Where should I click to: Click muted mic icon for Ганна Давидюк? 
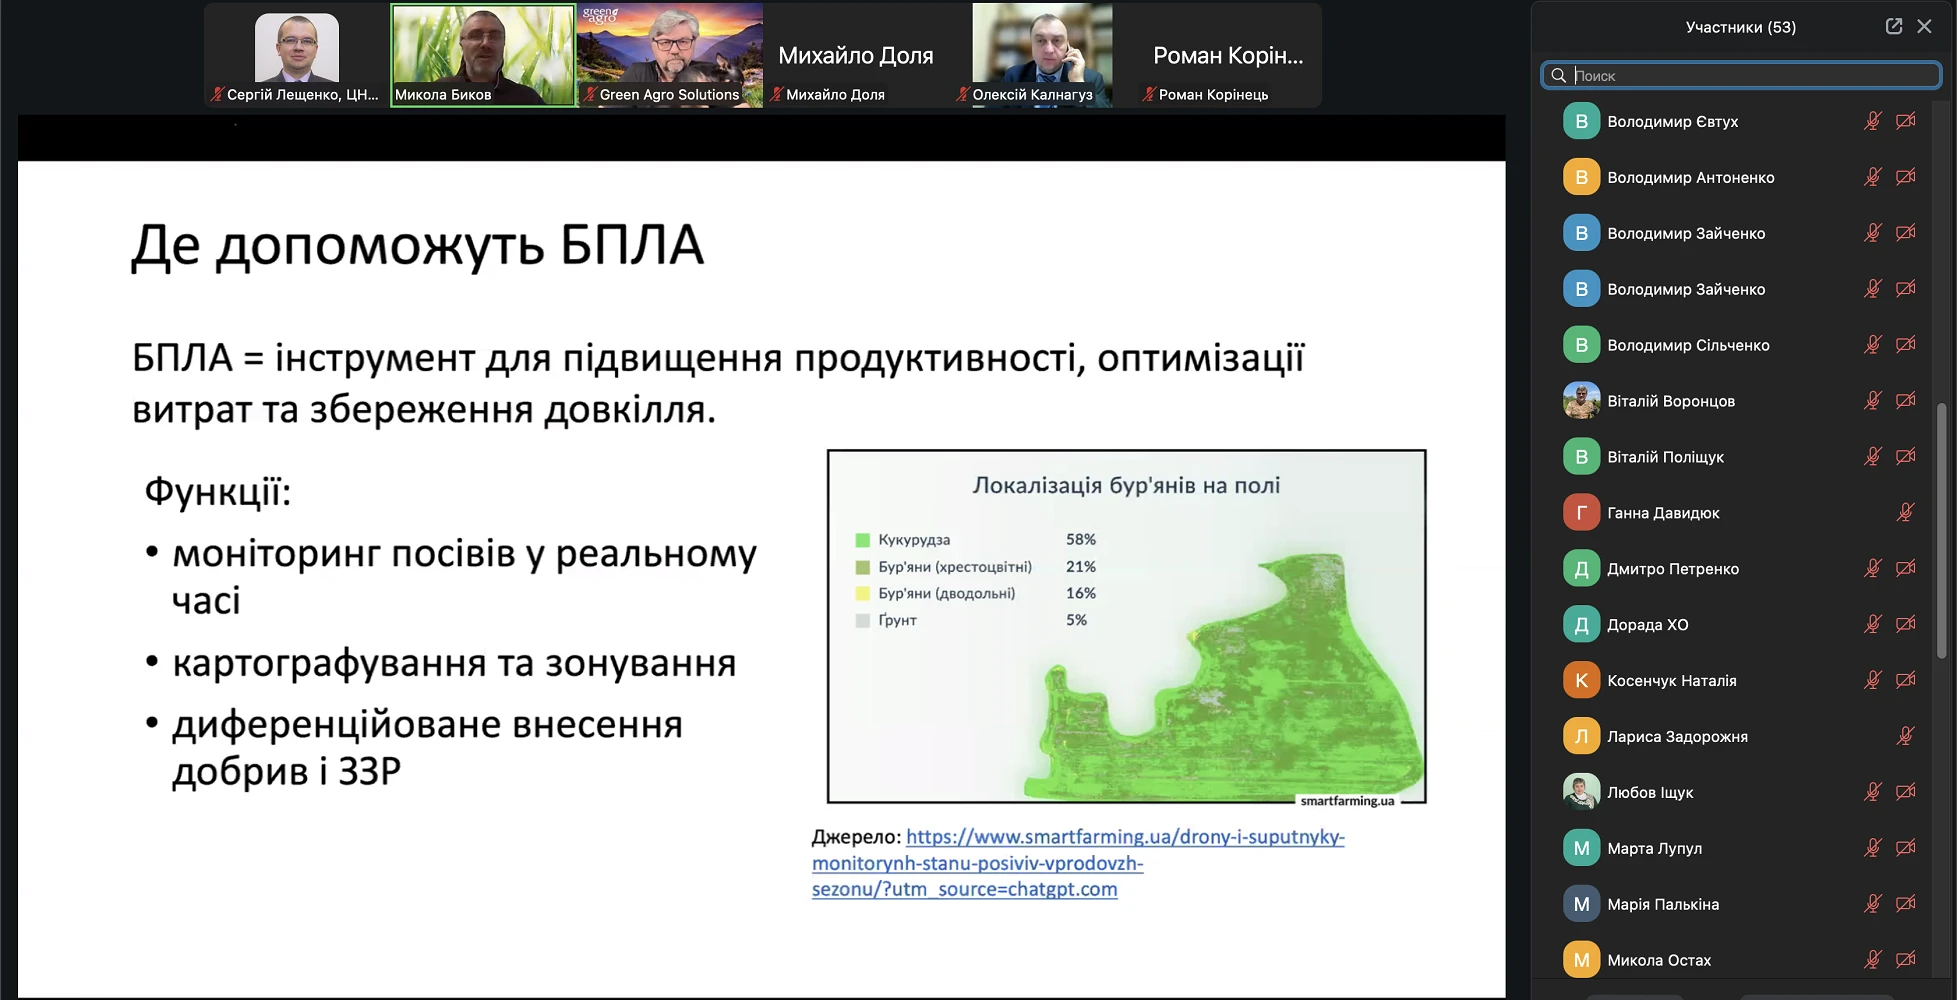1906,513
